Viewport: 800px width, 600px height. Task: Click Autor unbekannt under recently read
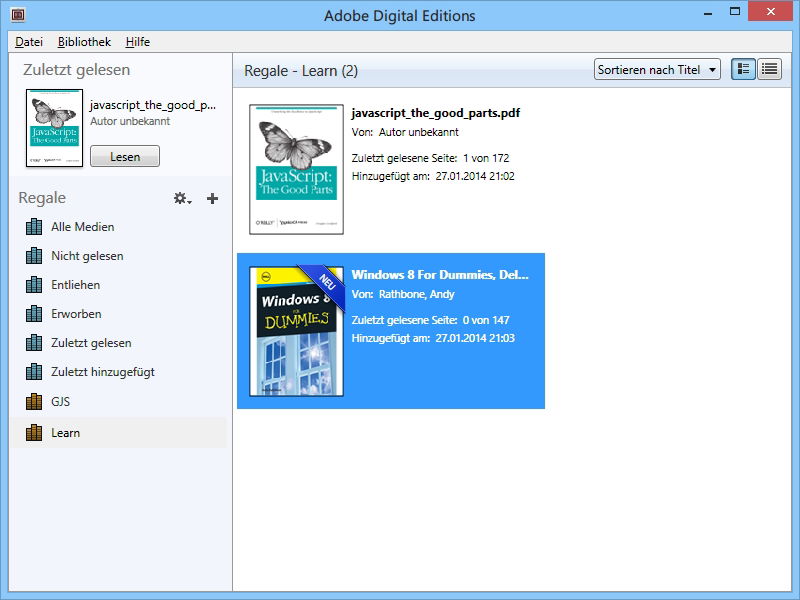130,121
